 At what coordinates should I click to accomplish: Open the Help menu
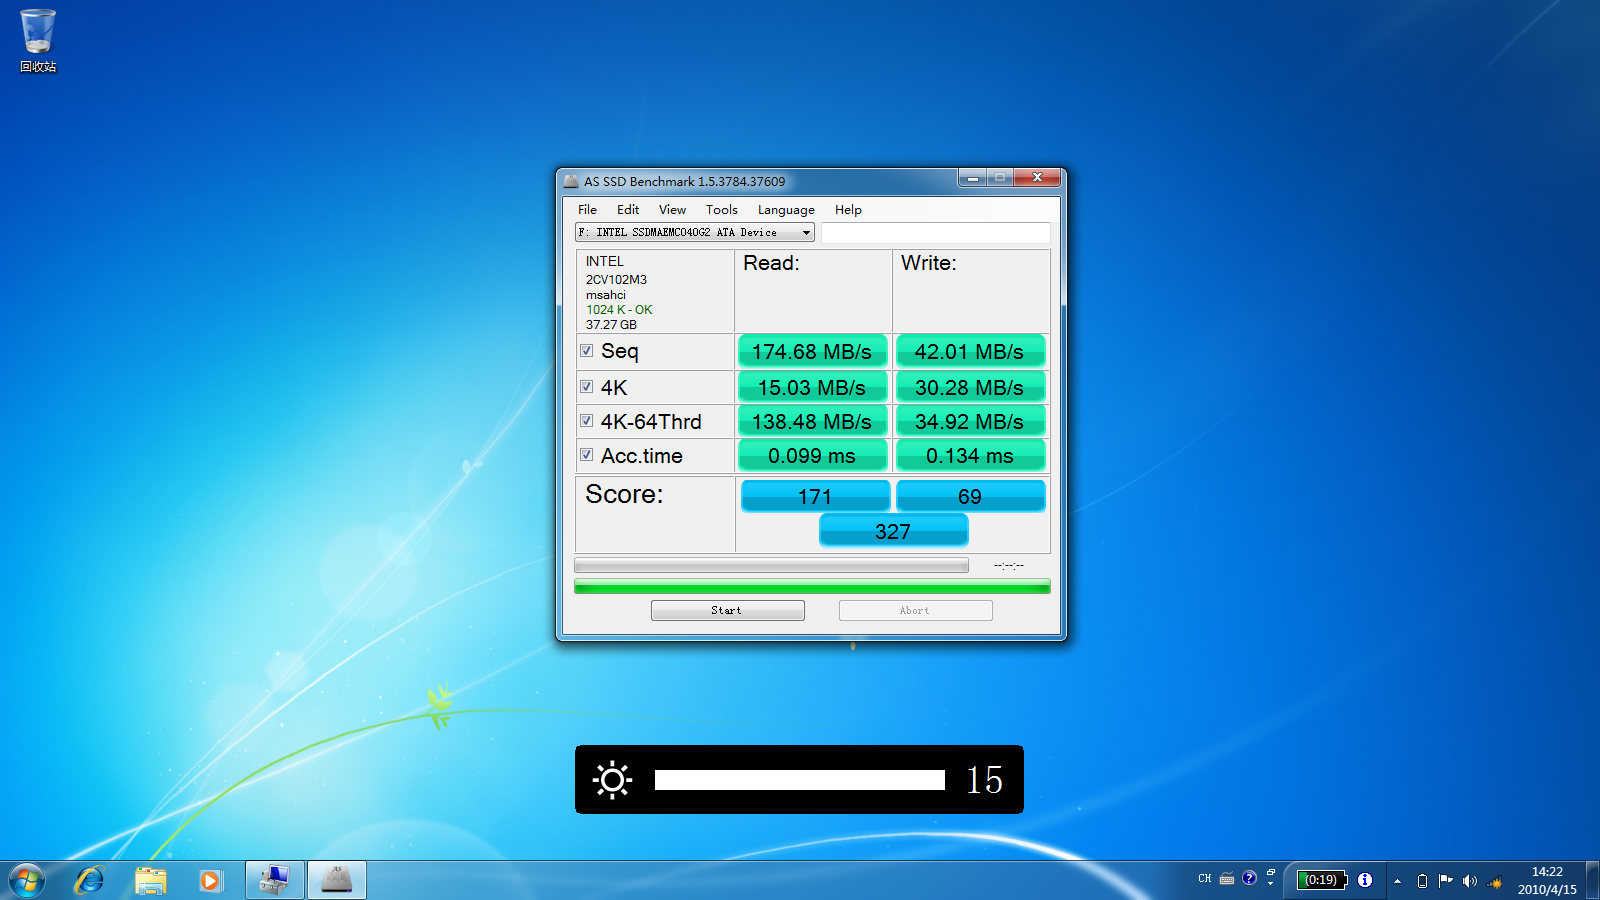pyautogui.click(x=848, y=209)
